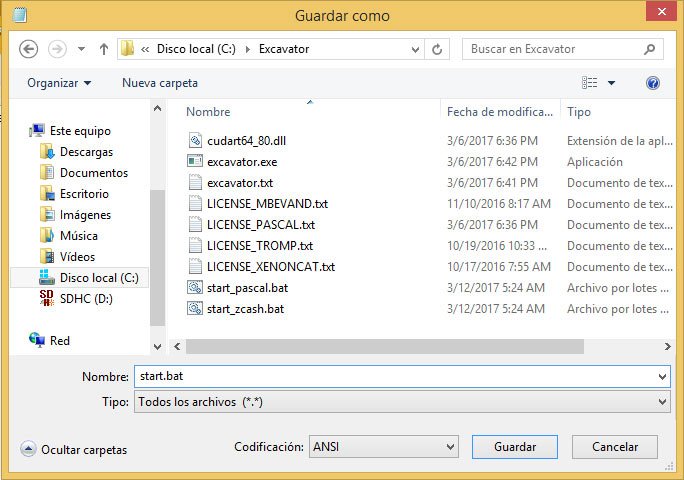Click the LICENSE_XENONCAT.txt file icon
The width and height of the screenshot is (684, 480).
[x=195, y=266]
